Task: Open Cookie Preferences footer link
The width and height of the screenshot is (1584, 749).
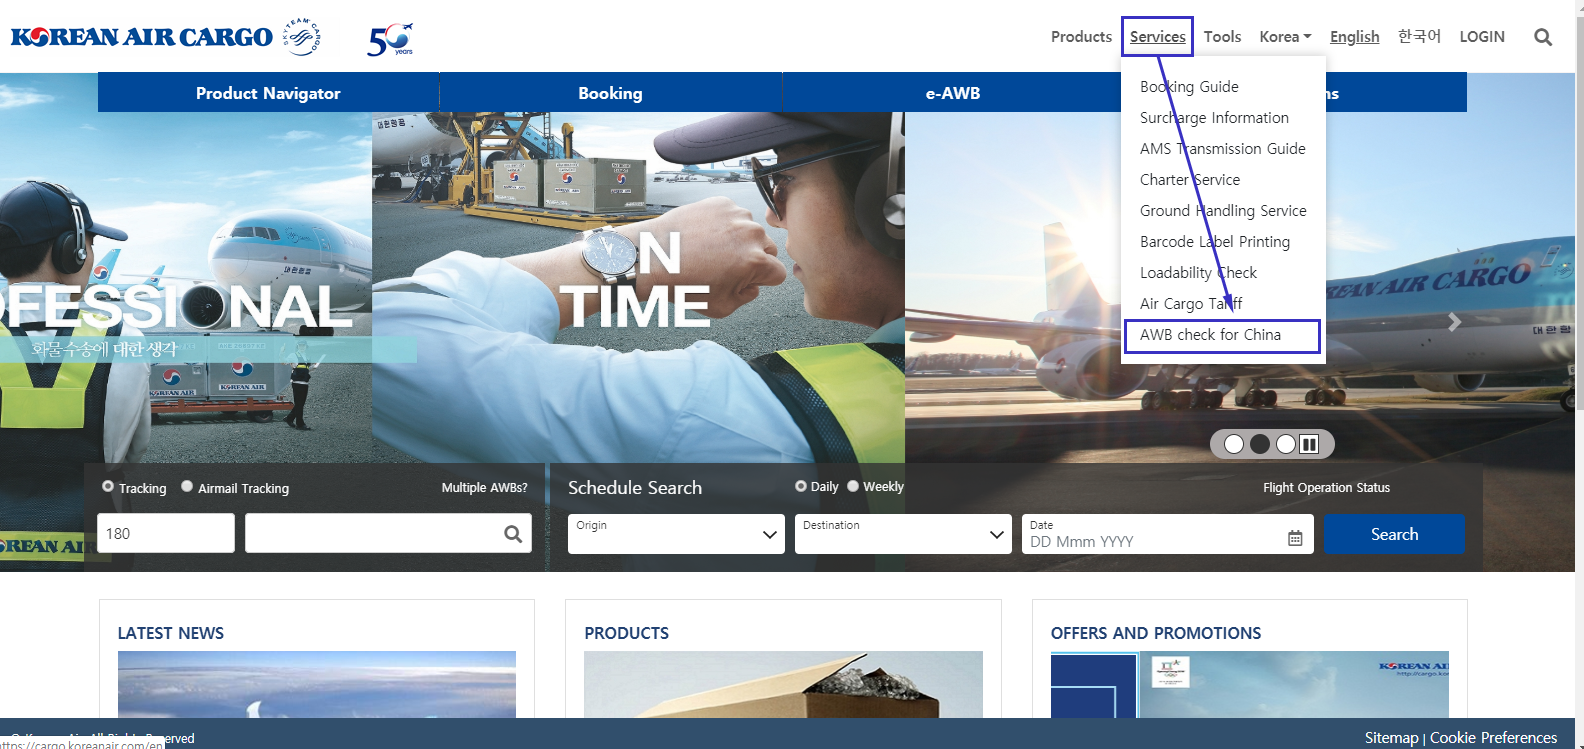Action: click(x=1493, y=738)
